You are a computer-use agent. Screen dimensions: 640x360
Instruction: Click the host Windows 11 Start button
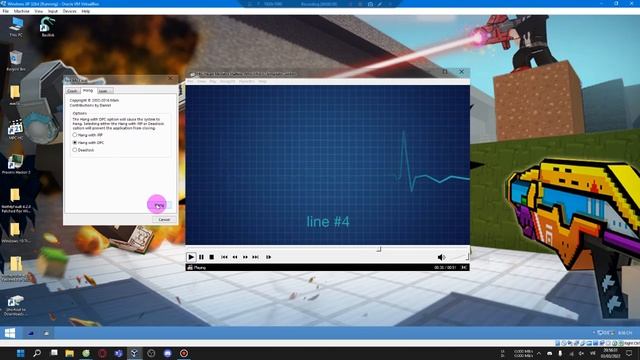pyautogui.click(x=20, y=353)
